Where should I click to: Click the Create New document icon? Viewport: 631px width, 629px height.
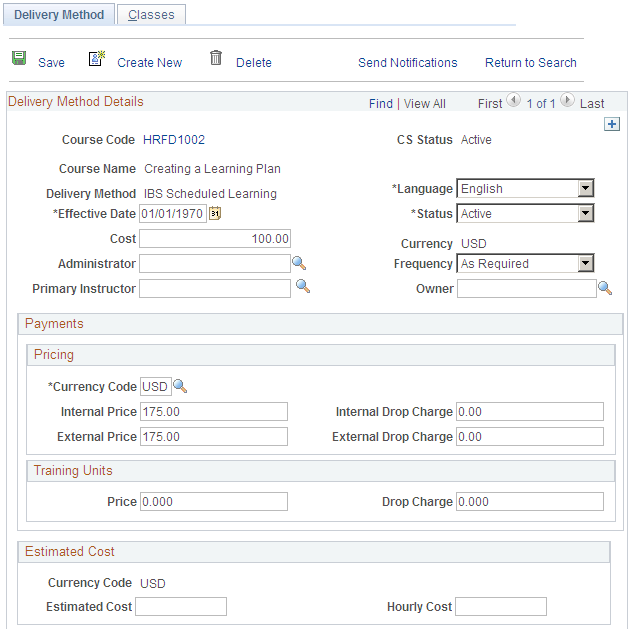(97, 58)
